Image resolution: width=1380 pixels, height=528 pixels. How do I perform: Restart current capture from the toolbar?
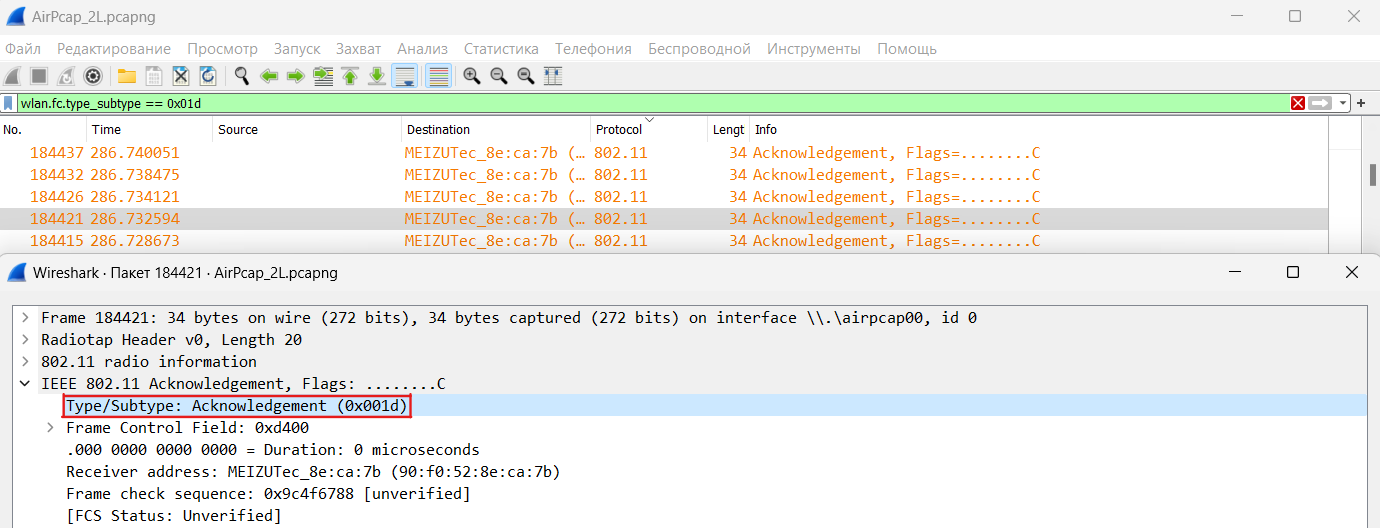[65, 76]
